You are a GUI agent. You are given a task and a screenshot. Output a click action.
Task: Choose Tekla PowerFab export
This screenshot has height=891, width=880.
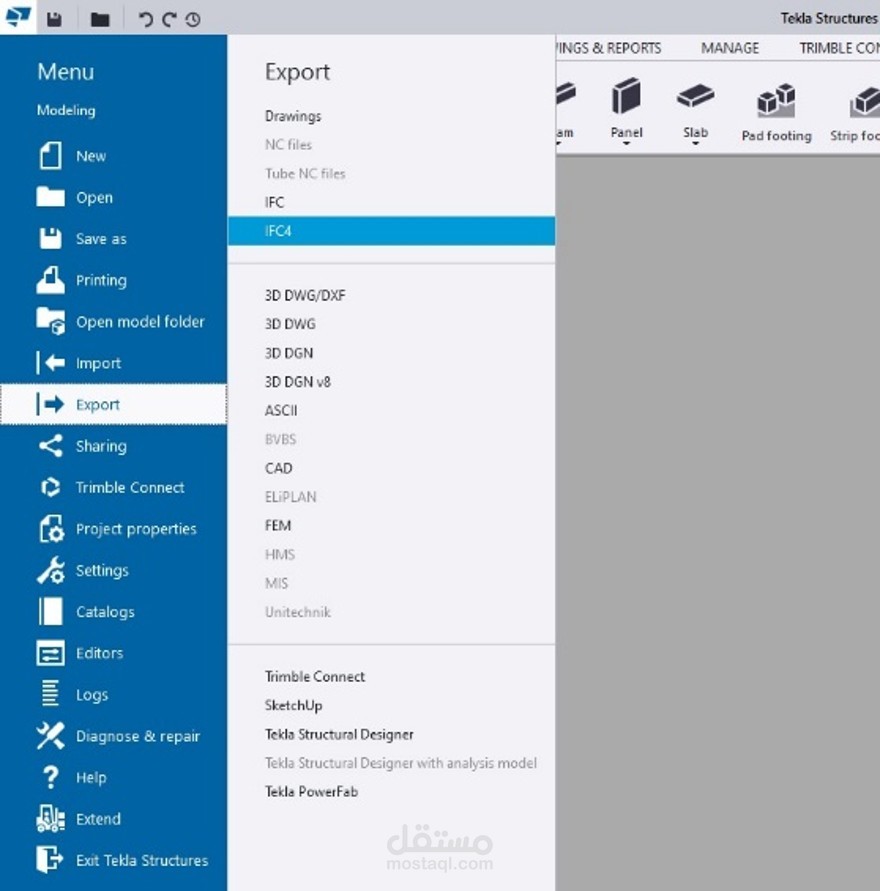(311, 792)
